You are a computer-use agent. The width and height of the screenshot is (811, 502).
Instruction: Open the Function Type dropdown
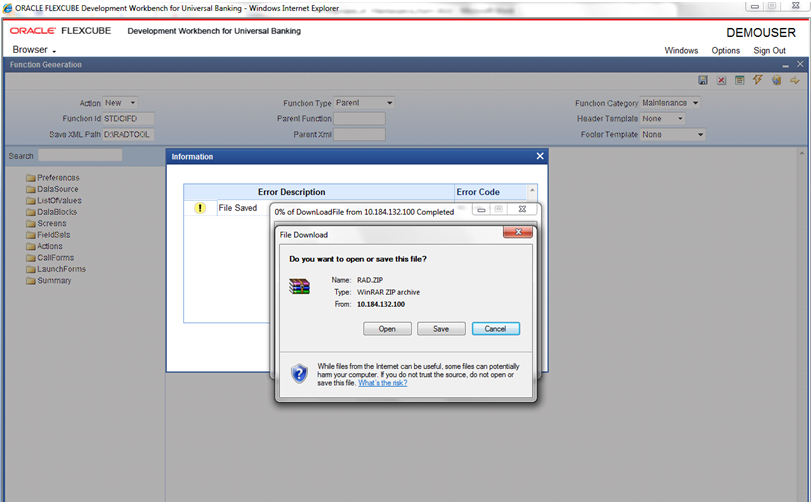(x=364, y=103)
